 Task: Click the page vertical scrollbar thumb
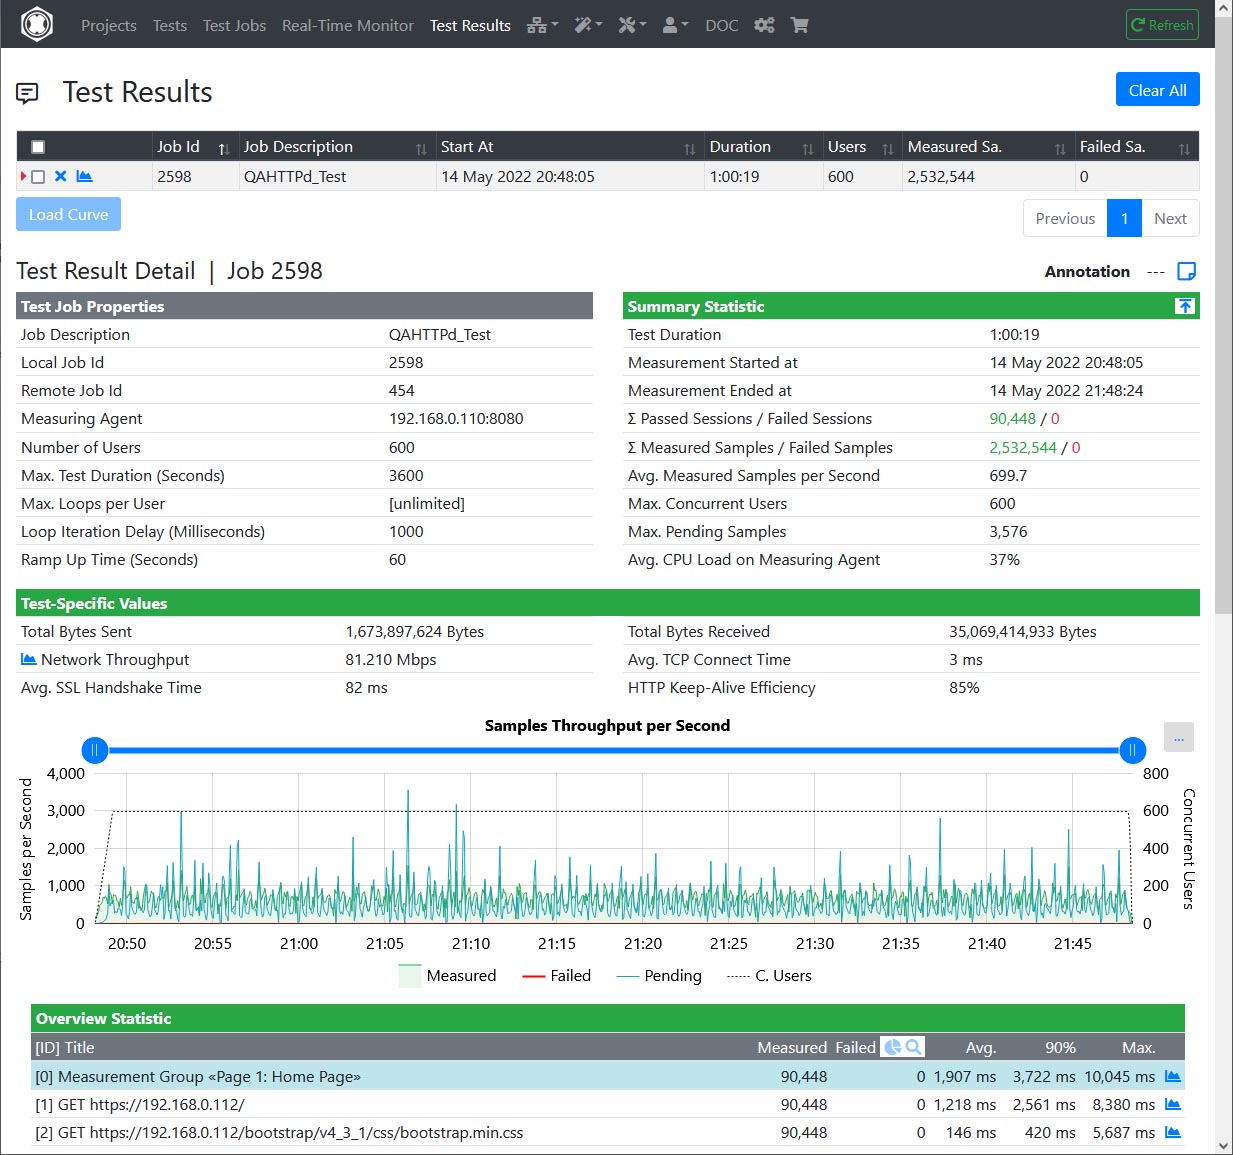coord(1224,315)
